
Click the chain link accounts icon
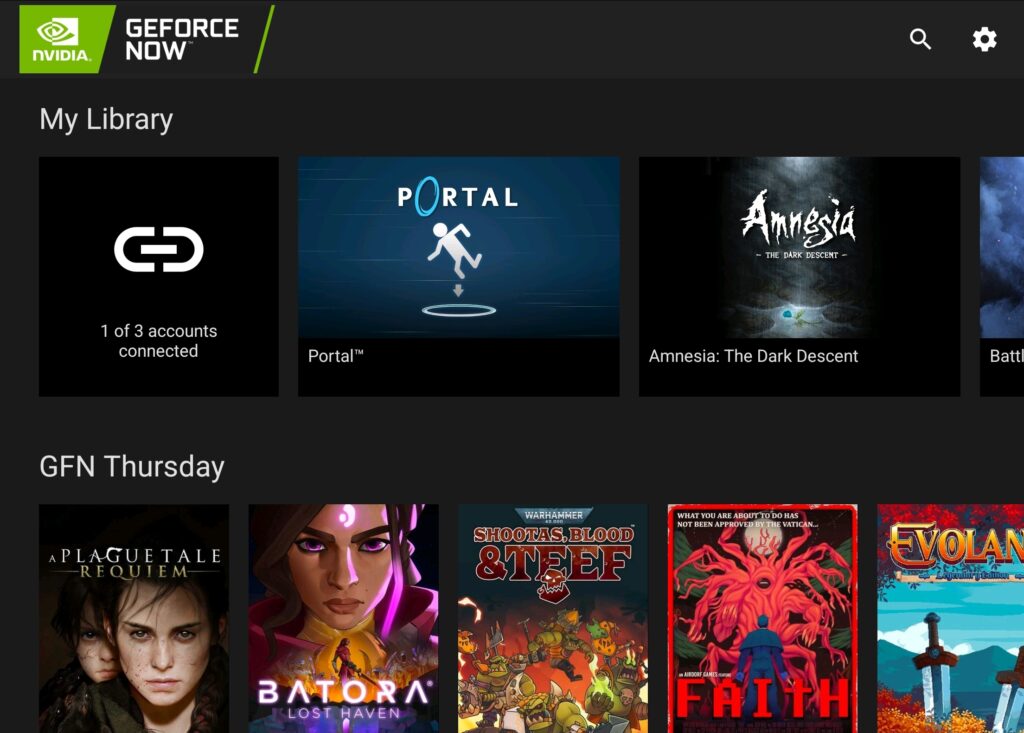click(159, 249)
